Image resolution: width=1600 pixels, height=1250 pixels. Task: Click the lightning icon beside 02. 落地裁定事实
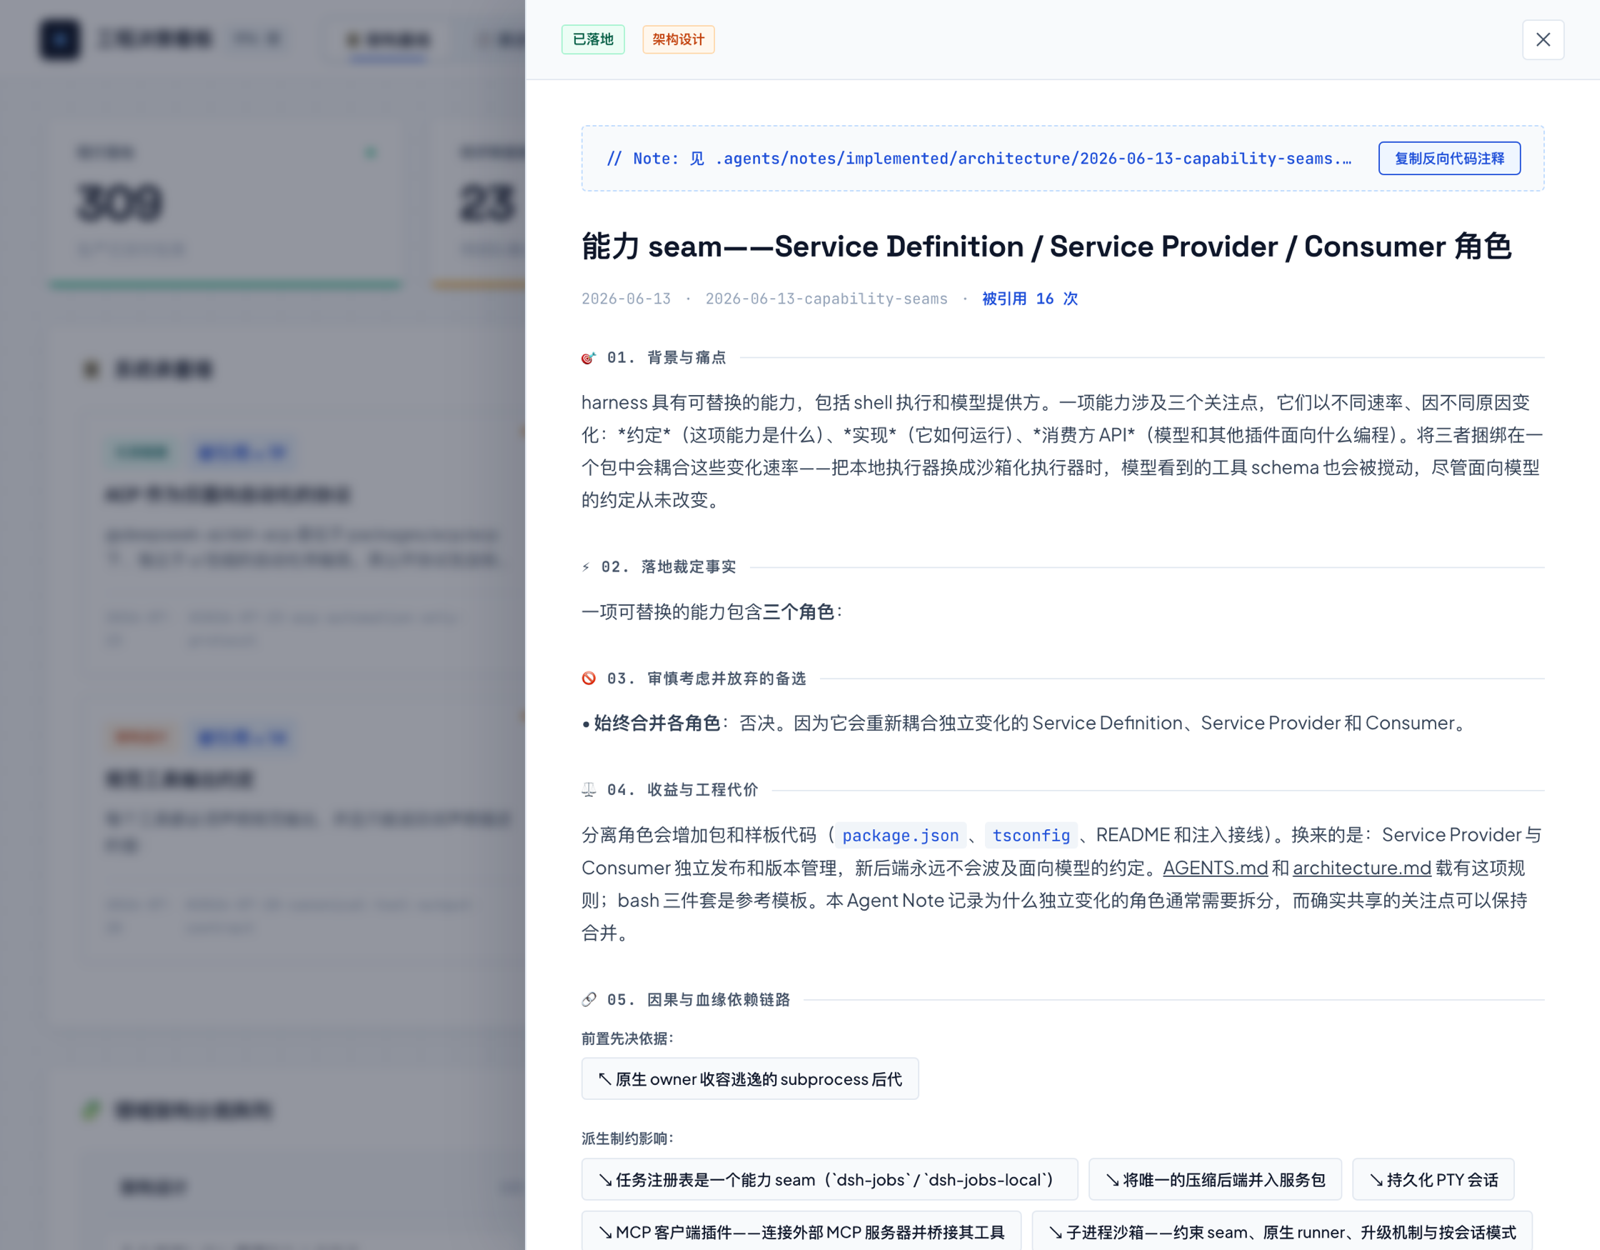[x=586, y=567]
